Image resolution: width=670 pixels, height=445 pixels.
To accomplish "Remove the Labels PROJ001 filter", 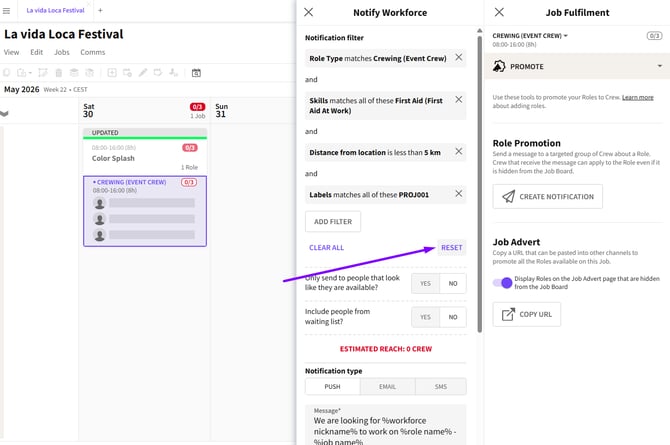I will coord(458,194).
